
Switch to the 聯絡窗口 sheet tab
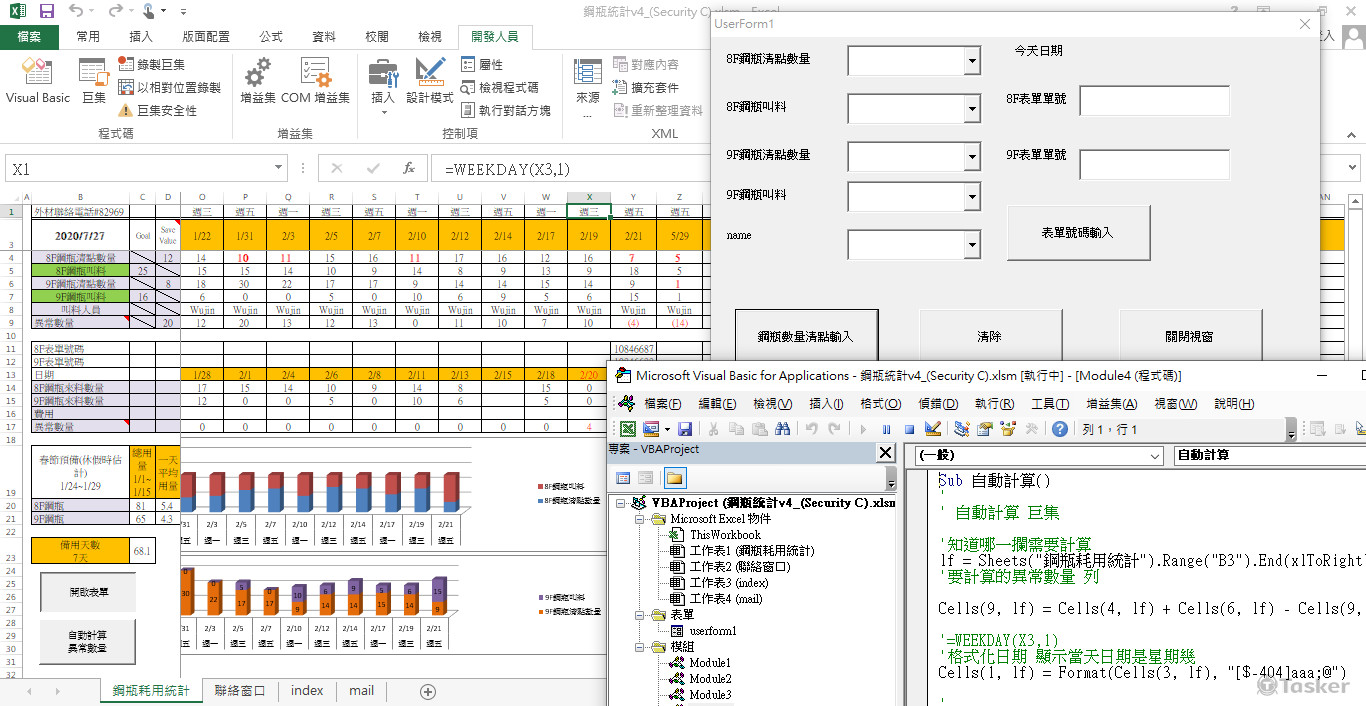239,691
